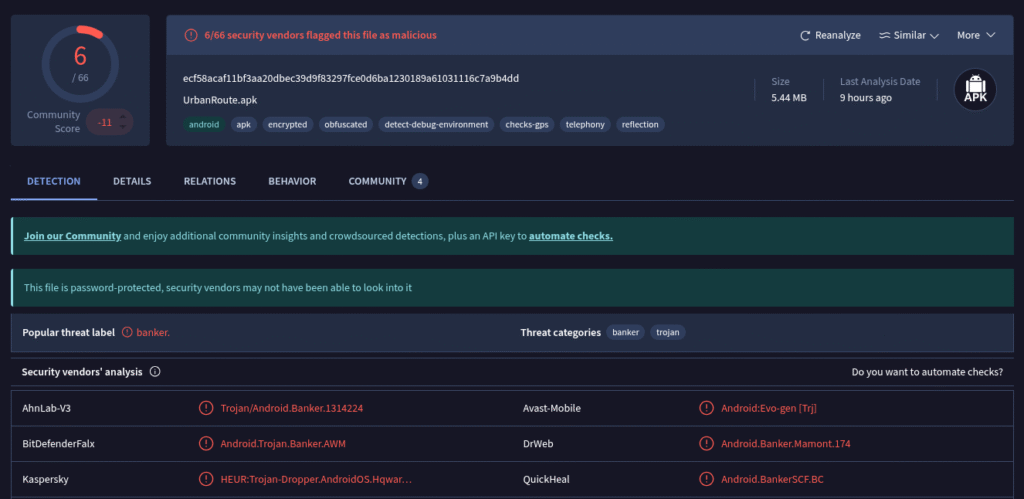
Task: Open the Behavior tab
Action: (292, 181)
